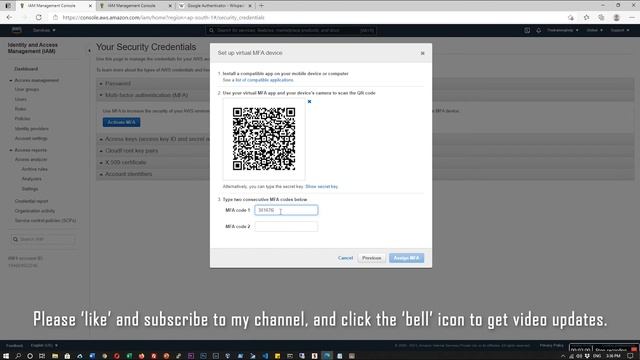
Task: Open Settings under Access analyzer
Action: click(30, 189)
